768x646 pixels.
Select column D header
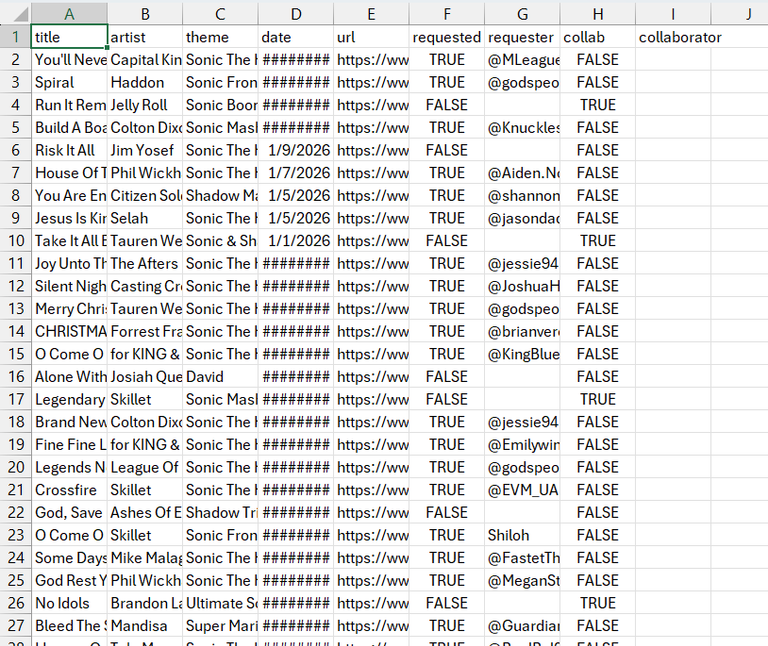click(x=296, y=14)
